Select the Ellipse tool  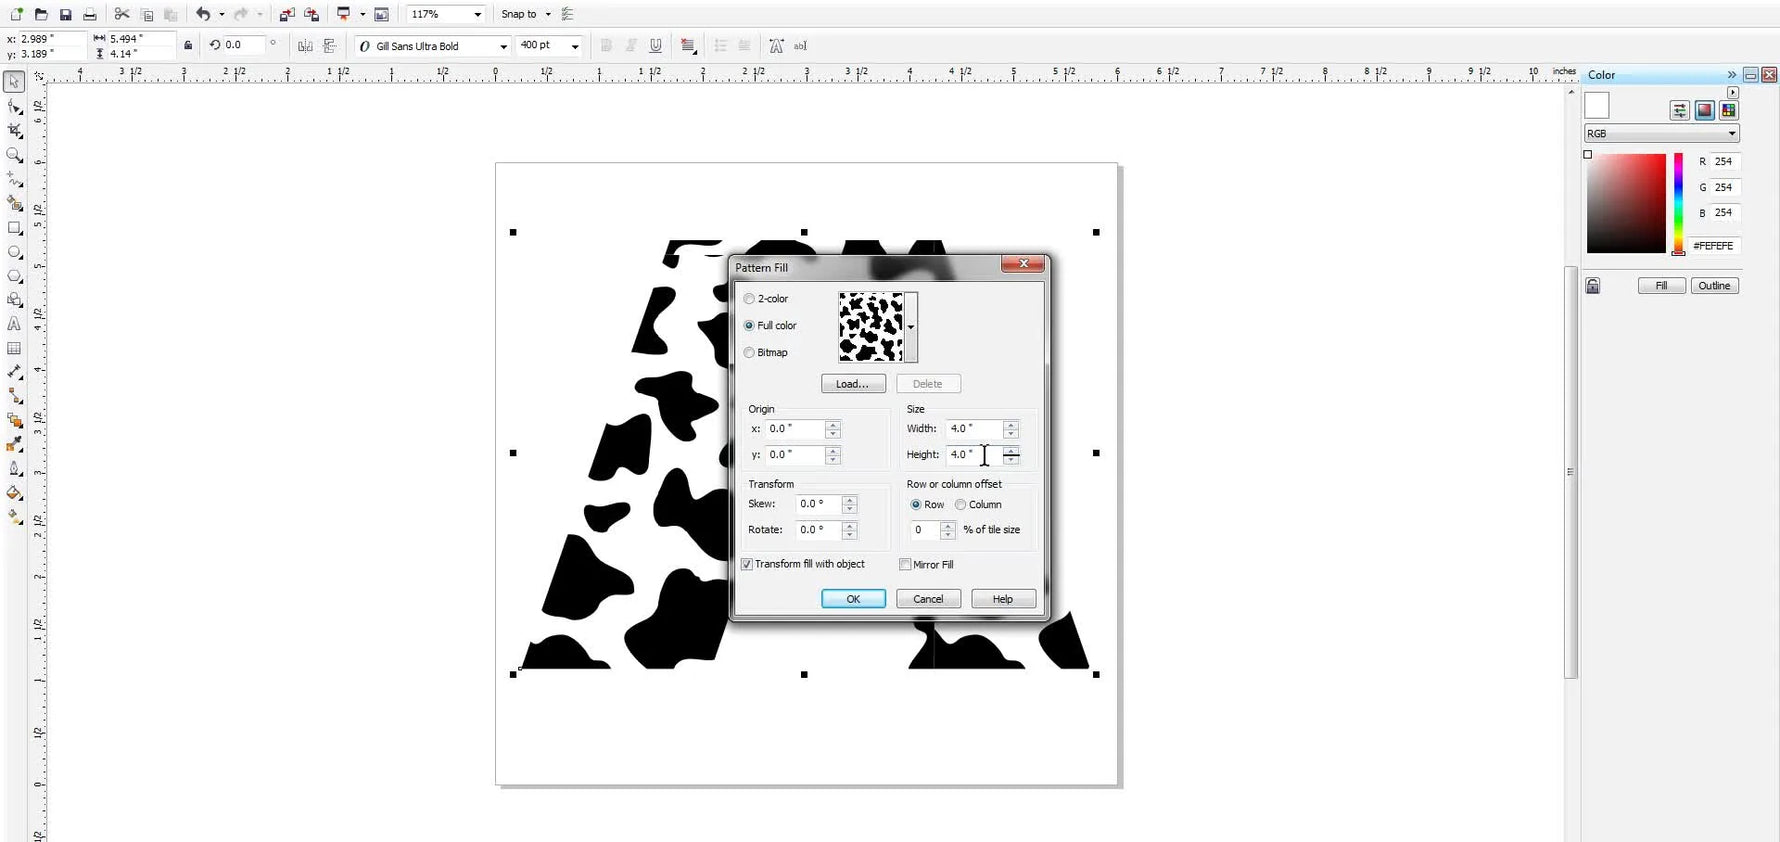pyautogui.click(x=14, y=252)
